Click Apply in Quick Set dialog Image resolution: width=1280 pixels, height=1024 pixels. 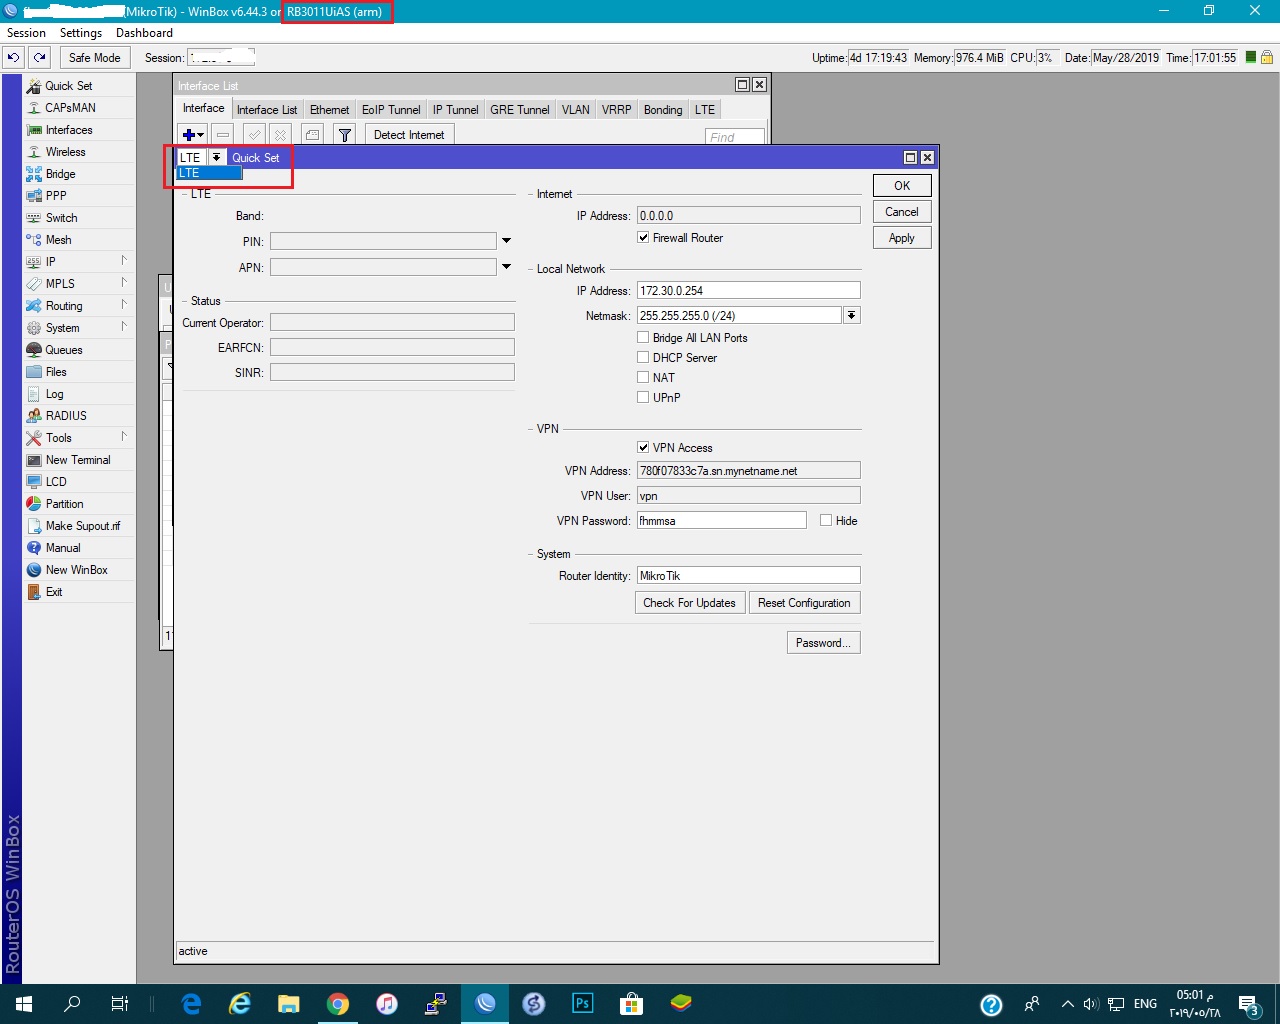pos(902,238)
